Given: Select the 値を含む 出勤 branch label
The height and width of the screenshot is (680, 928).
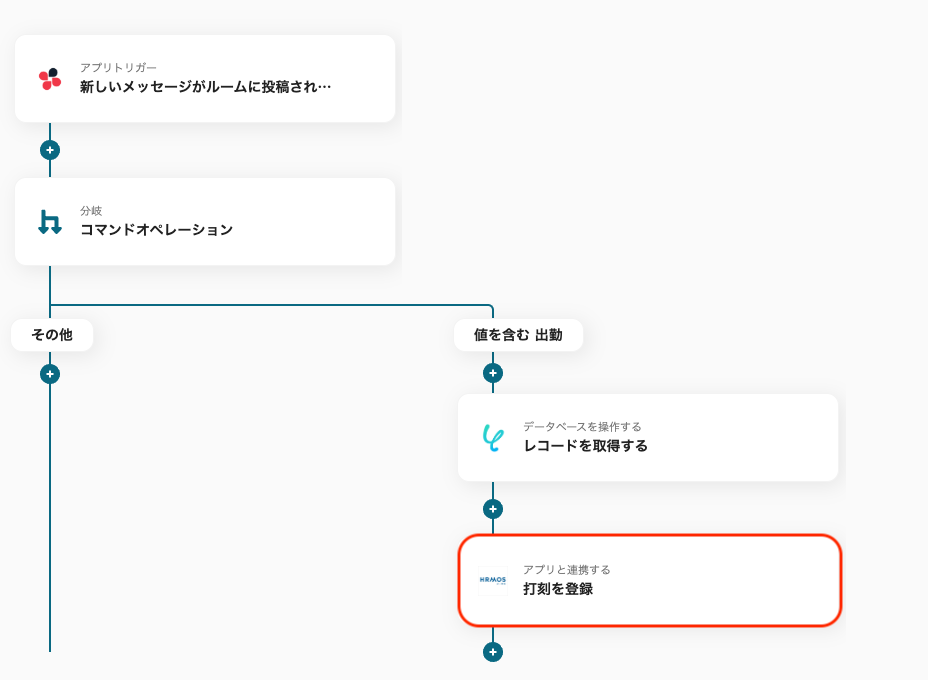Looking at the screenshot, I should [518, 335].
